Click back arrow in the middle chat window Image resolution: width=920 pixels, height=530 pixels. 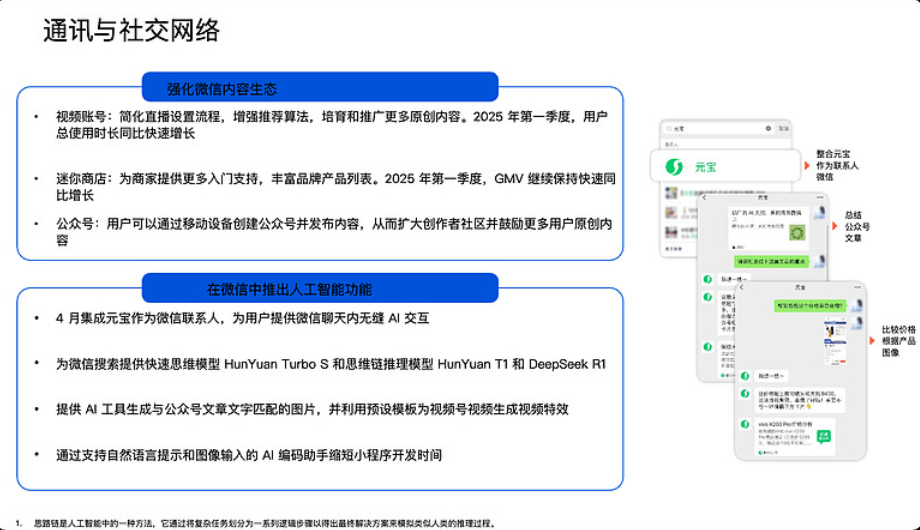pyautogui.click(x=702, y=198)
